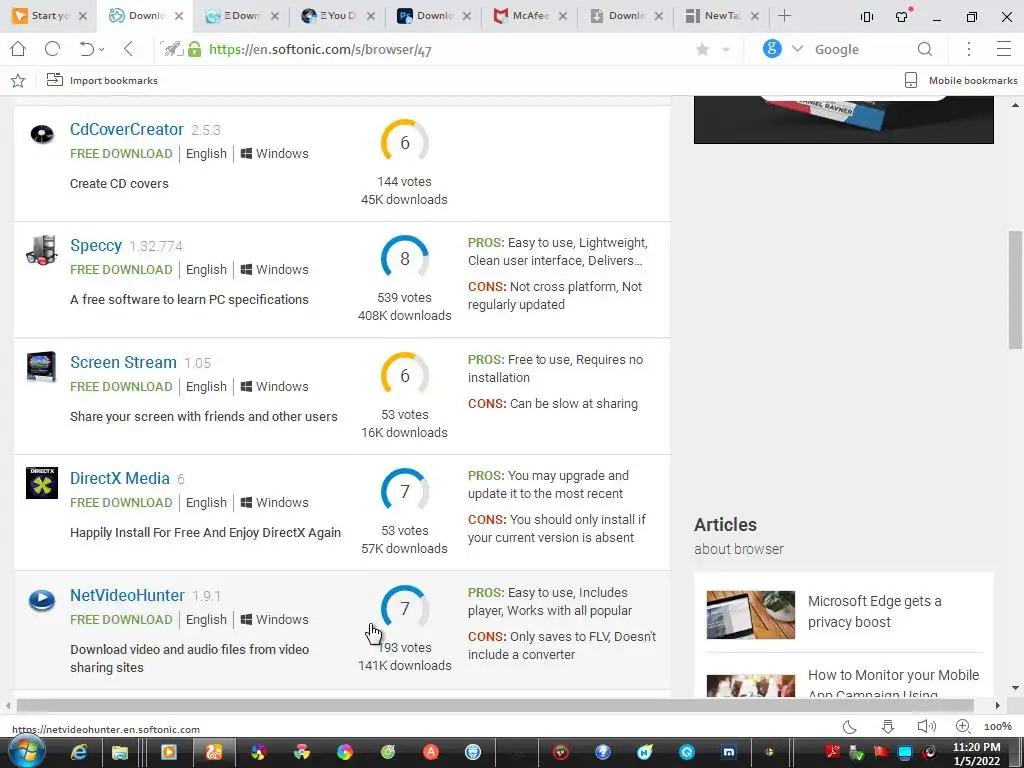Switch to the Start tab
Screen dimensions: 1024x768
[50, 16]
